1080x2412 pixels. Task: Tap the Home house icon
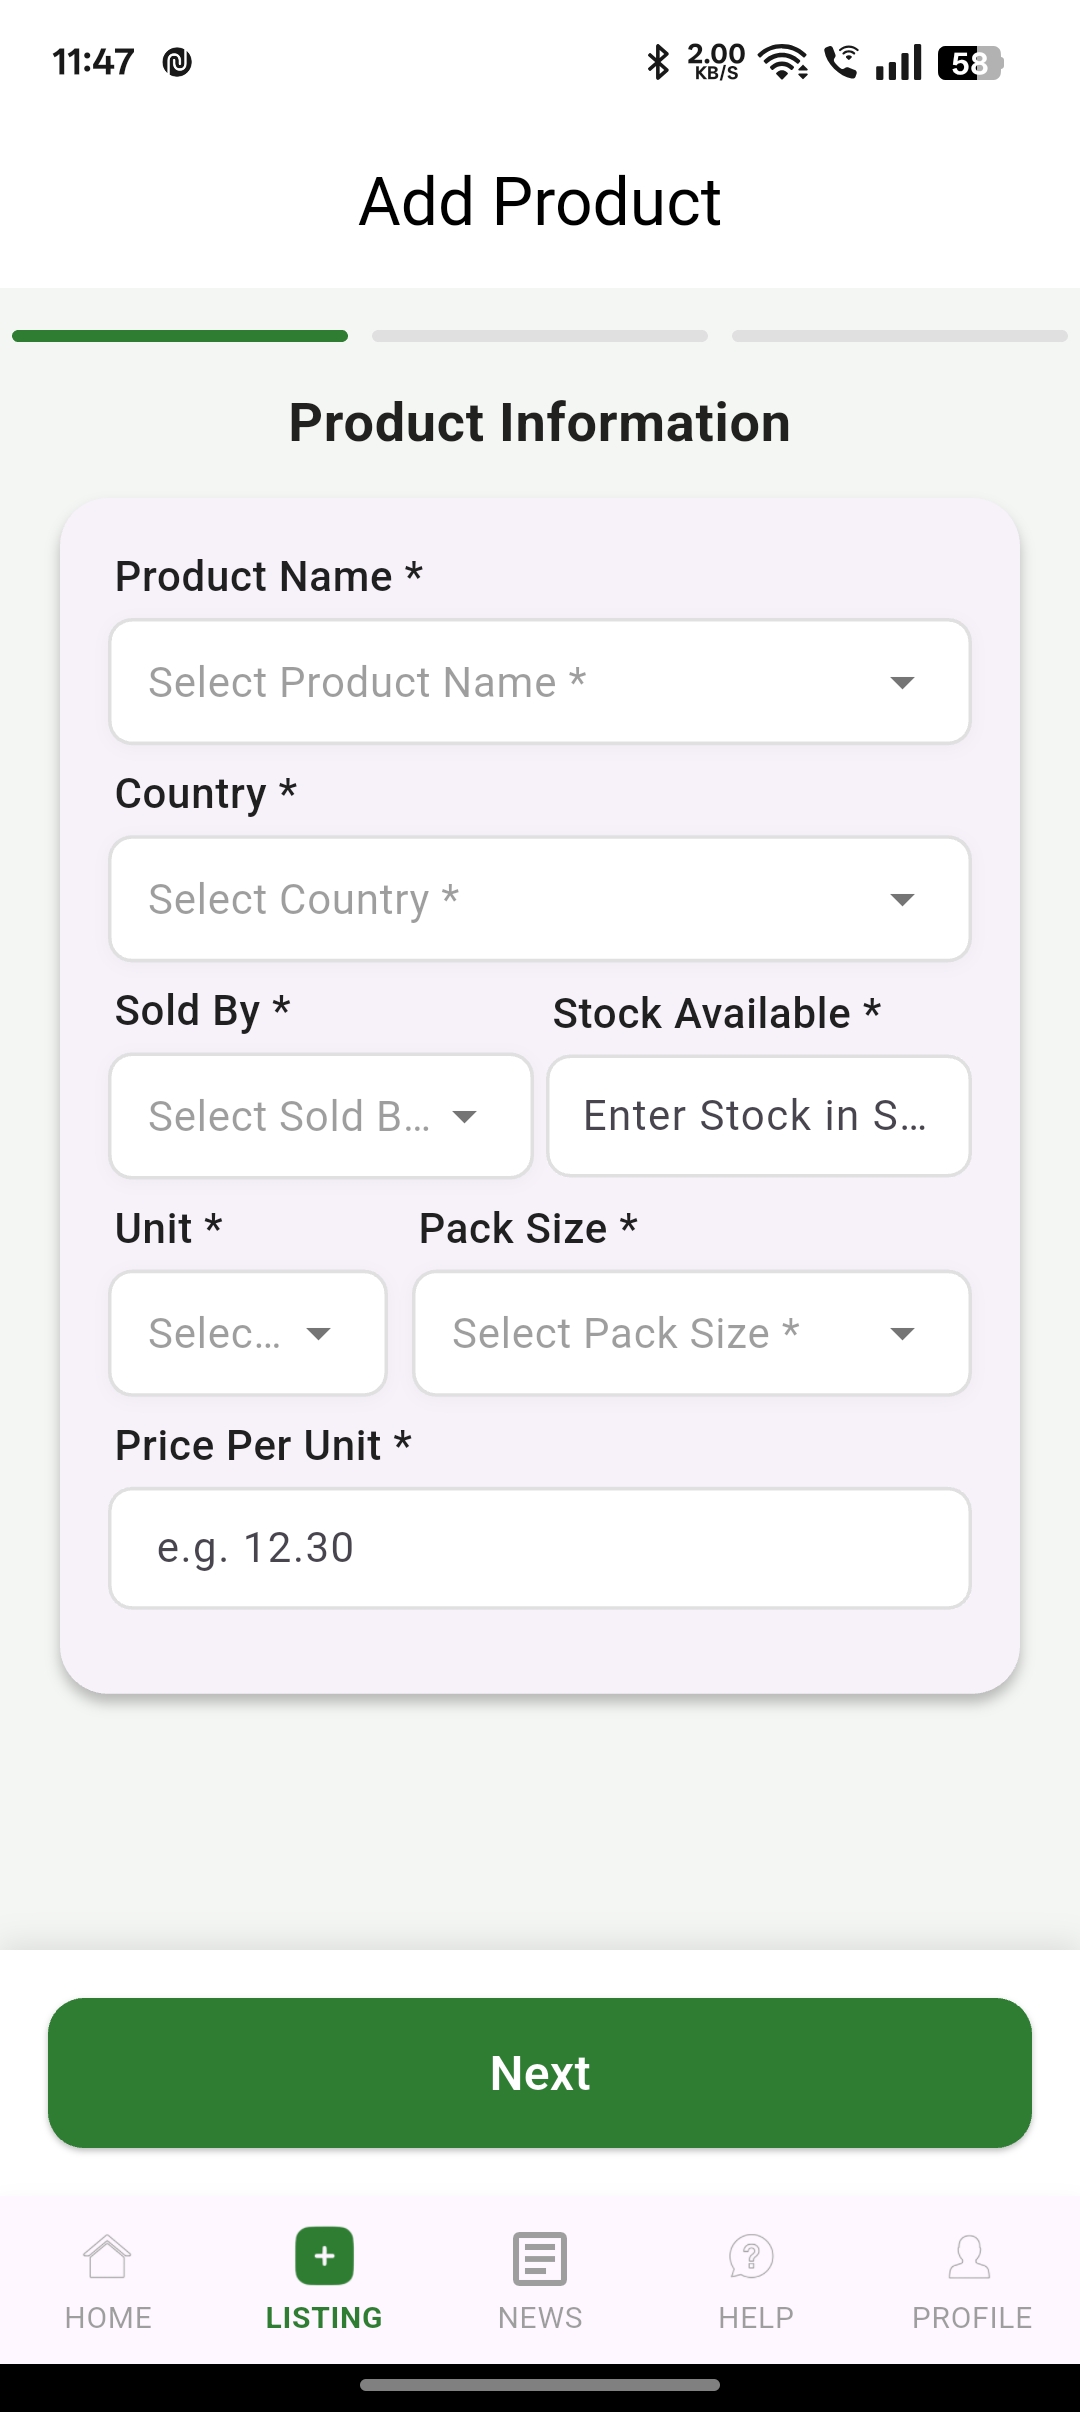[x=108, y=2257]
